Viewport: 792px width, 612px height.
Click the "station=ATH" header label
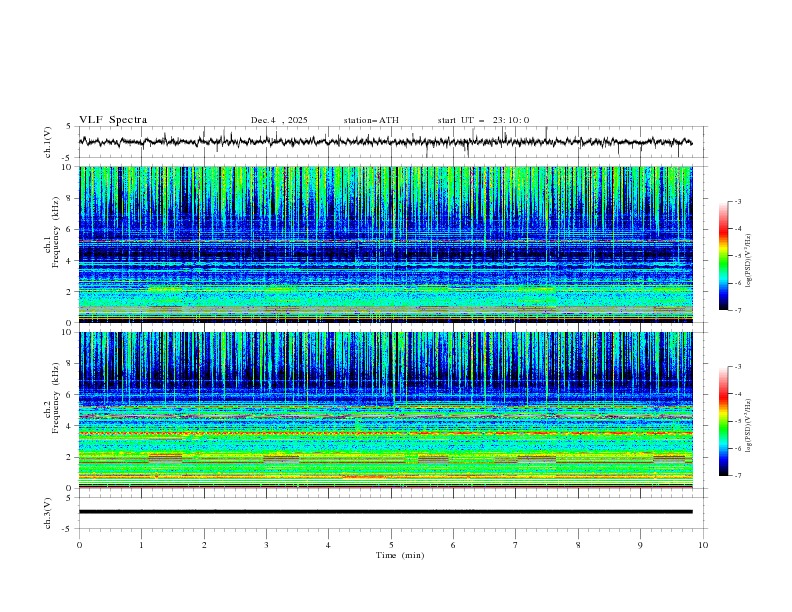click(x=371, y=120)
